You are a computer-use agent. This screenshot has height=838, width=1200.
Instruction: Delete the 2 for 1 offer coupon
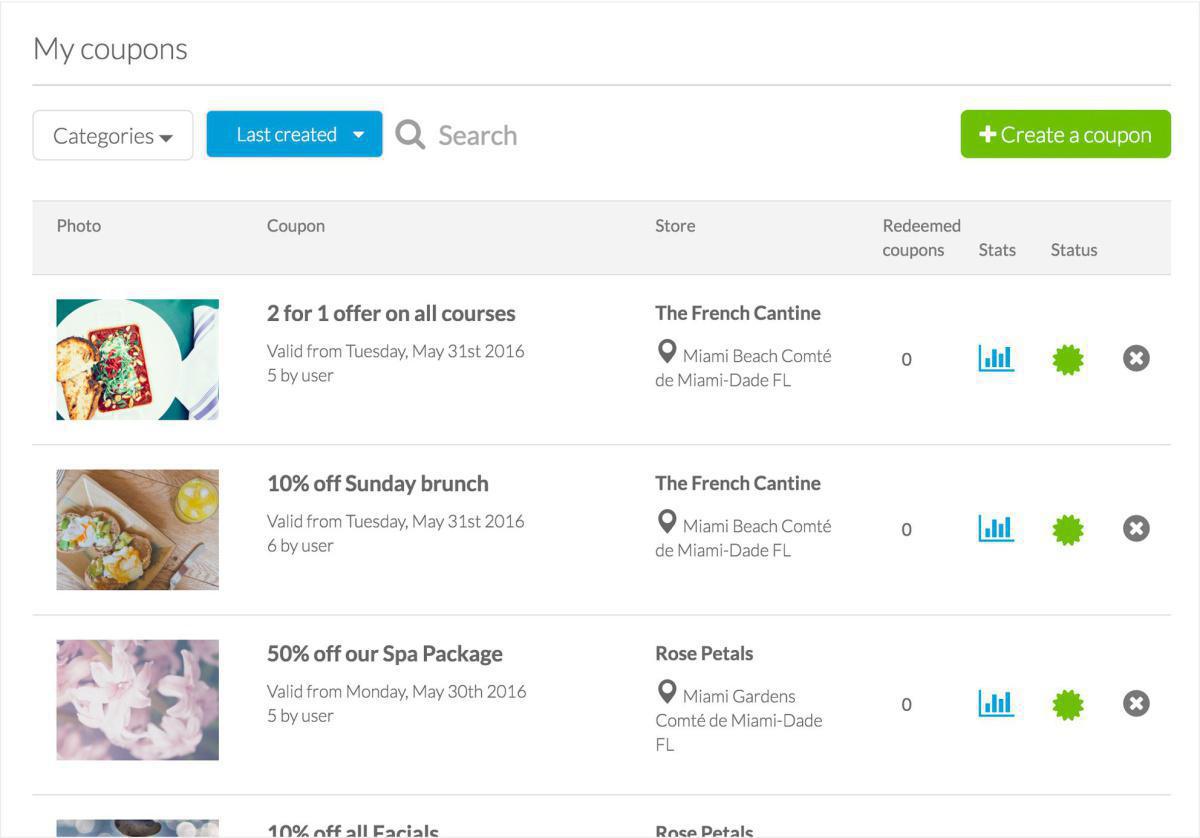point(1136,358)
